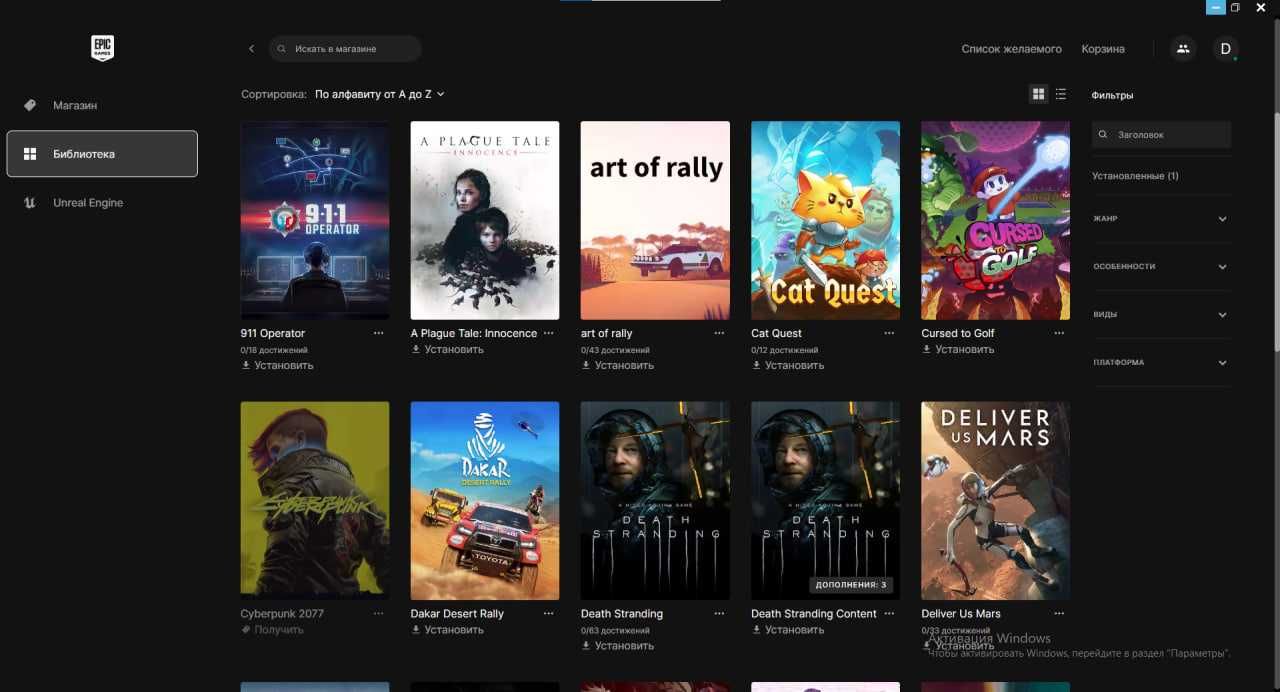This screenshot has height=692, width=1280.
Task: Open the Магазин section
Action: (x=102, y=105)
